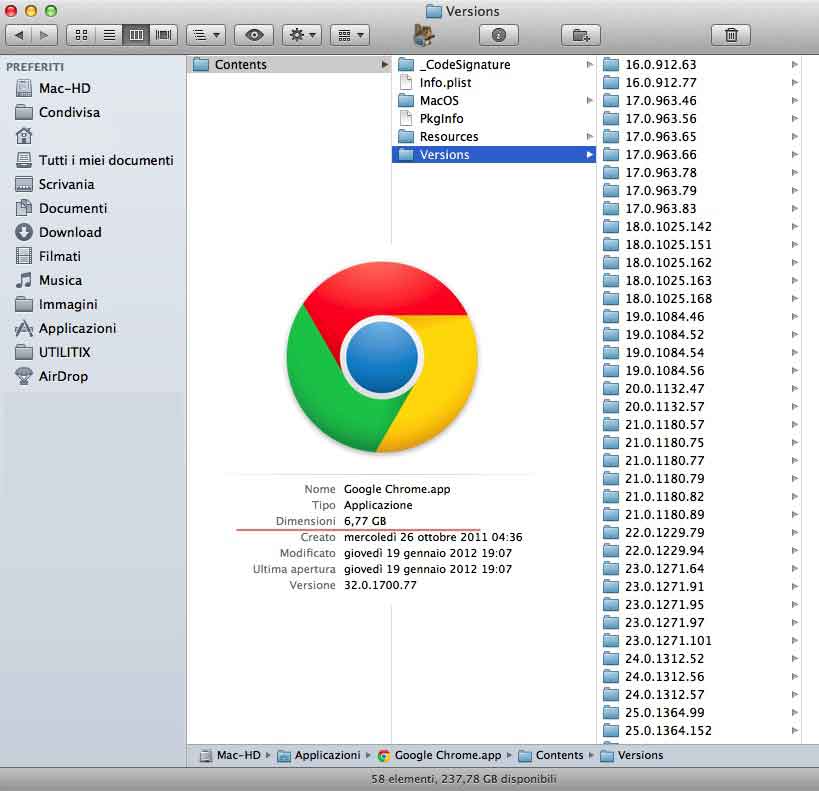819x791 pixels.
Task: Launch the Automator app icon in toolbar
Action: click(424, 35)
